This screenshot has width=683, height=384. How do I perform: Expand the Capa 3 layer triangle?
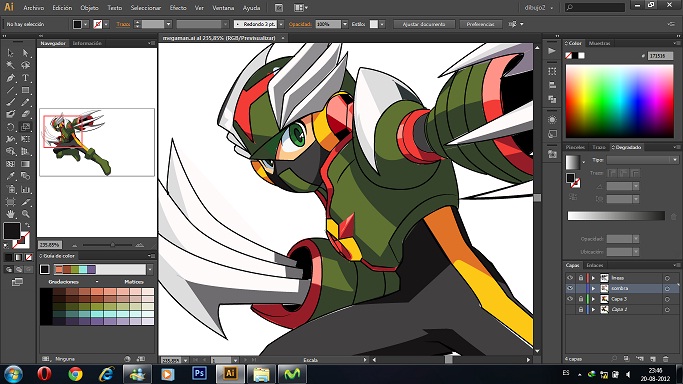(593, 299)
